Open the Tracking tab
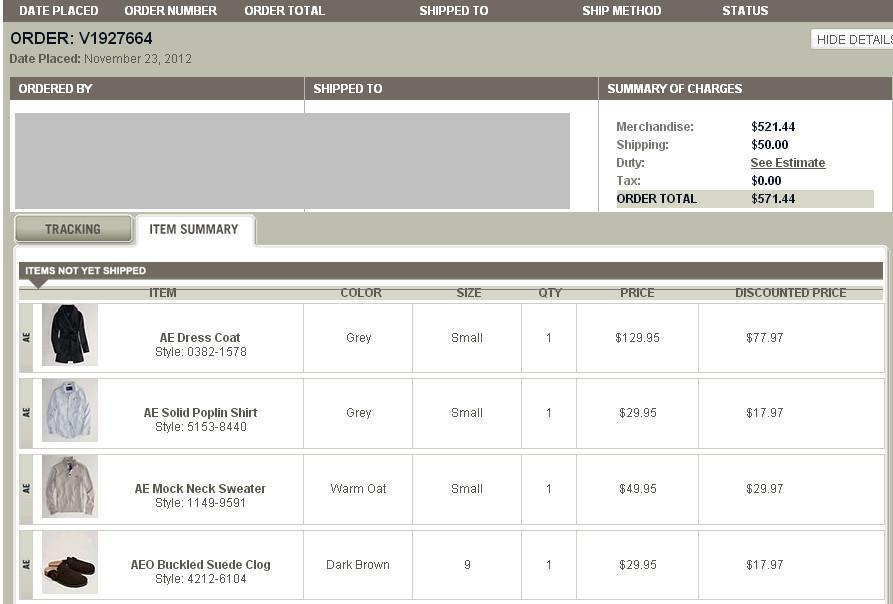Viewport: 893px width, 604px height. (x=73, y=229)
